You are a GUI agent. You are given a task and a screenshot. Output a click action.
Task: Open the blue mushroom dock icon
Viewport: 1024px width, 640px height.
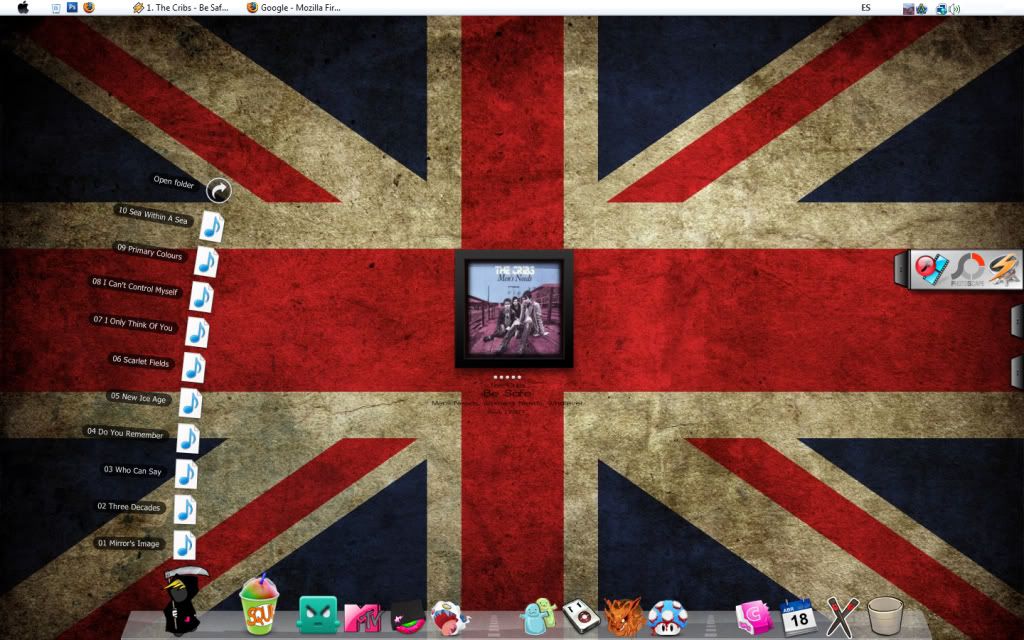(667, 617)
